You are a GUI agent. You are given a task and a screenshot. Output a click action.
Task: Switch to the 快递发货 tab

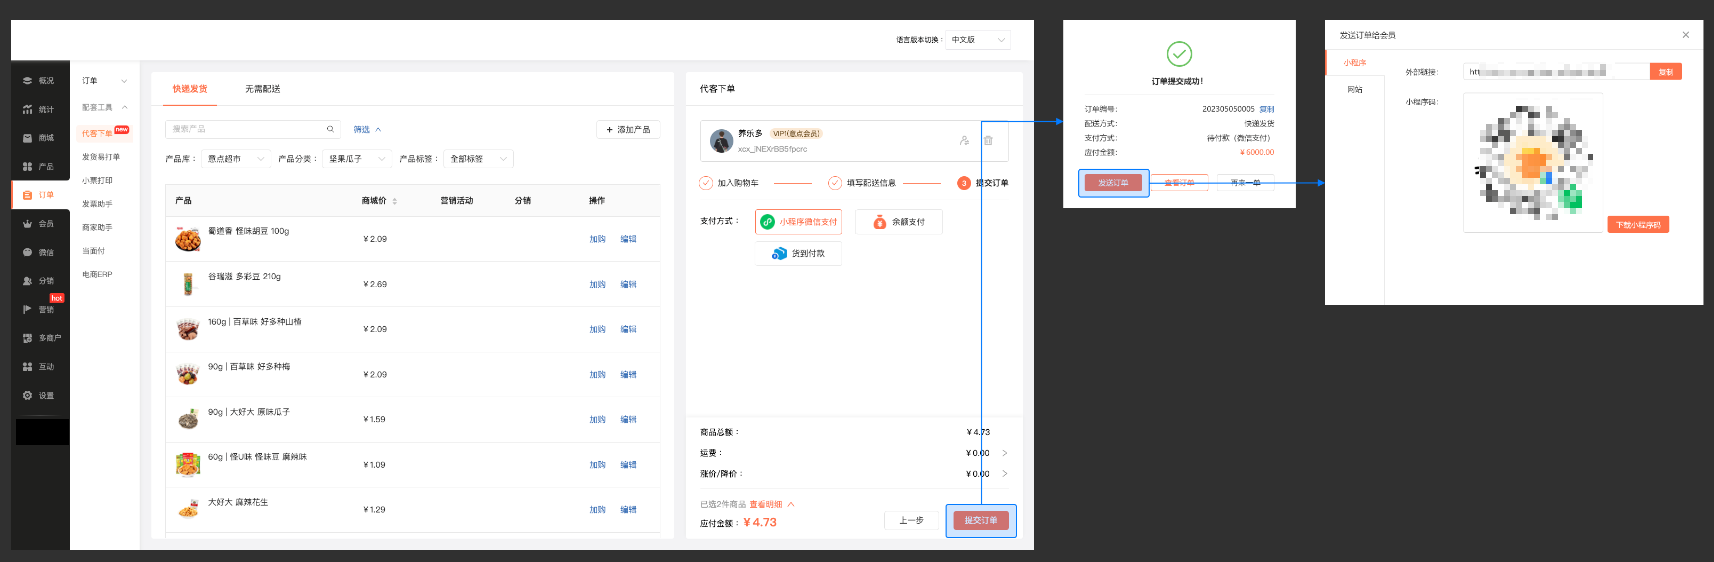click(190, 89)
